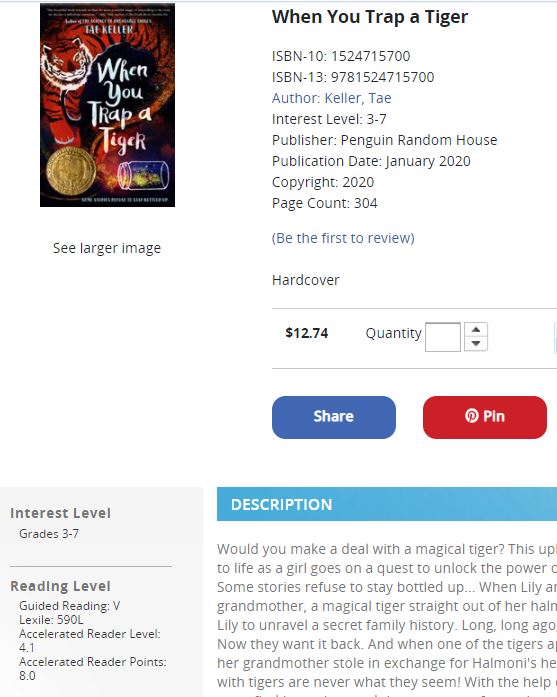The image size is (557, 697).
Task: Click the Reading Level sidebar heading
Action: pyautogui.click(x=60, y=586)
